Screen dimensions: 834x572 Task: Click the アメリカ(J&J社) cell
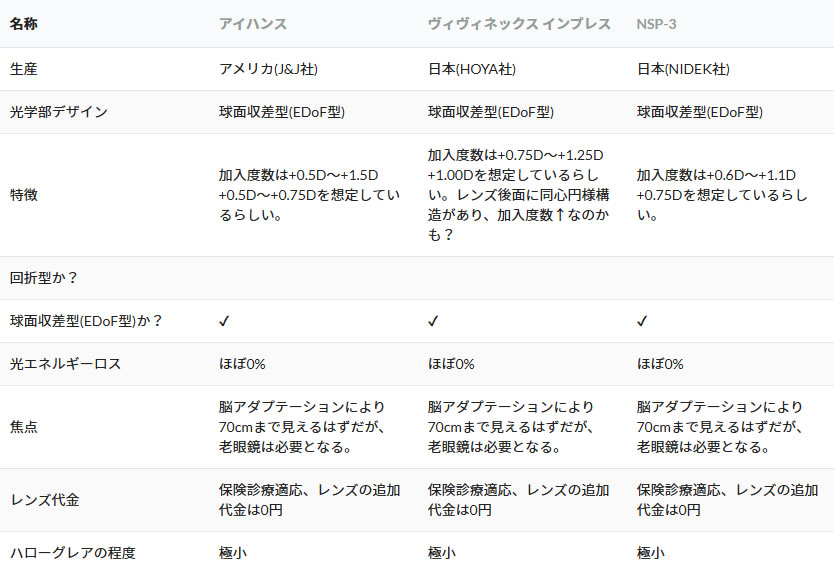tap(268, 69)
